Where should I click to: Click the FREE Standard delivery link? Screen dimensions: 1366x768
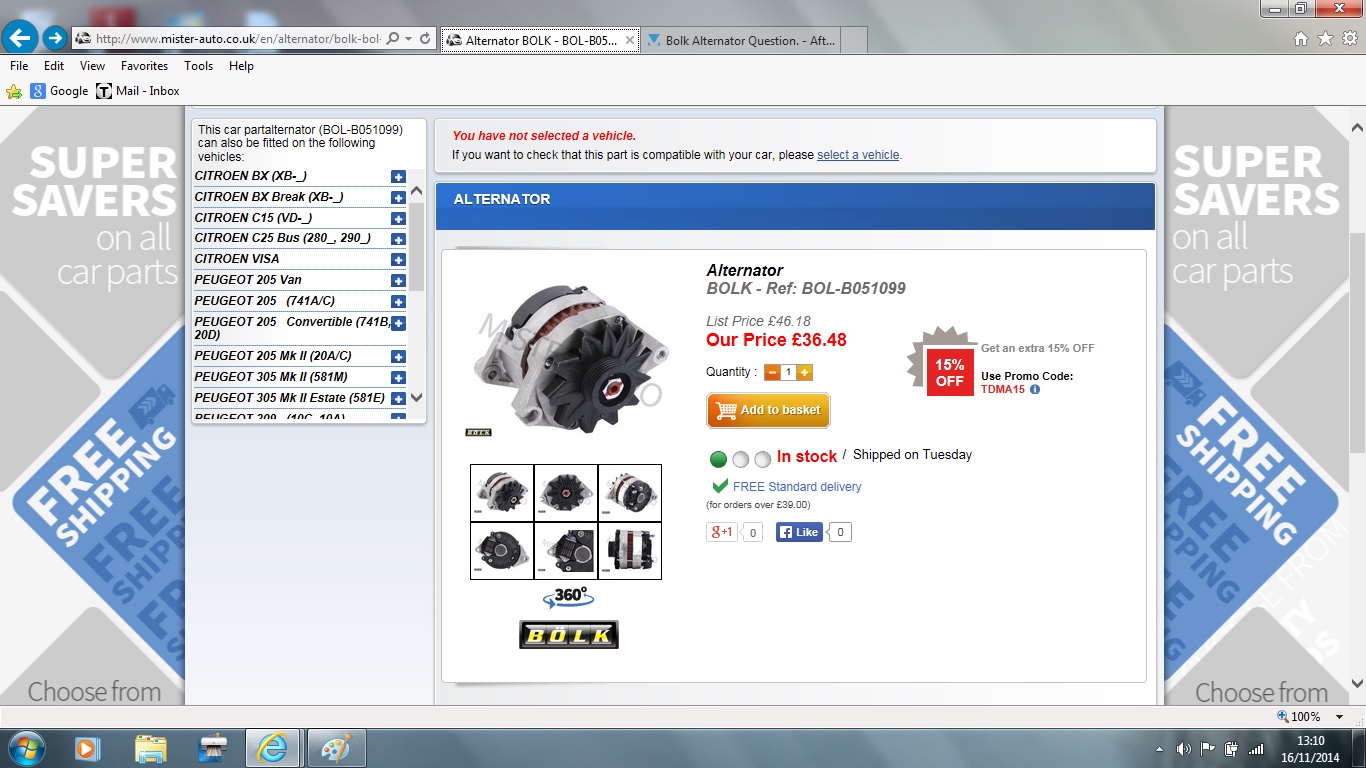(x=797, y=487)
